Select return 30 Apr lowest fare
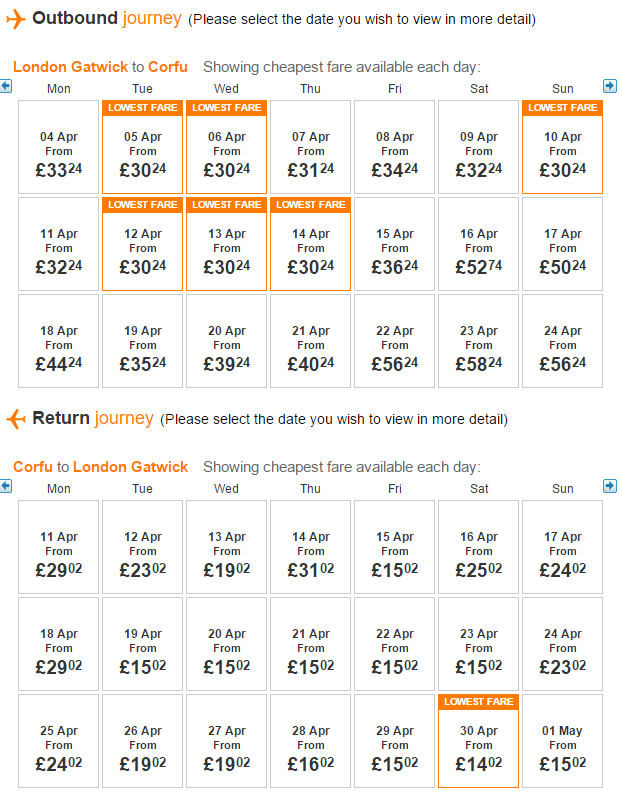The height and width of the screenshot is (794, 622). click(479, 741)
